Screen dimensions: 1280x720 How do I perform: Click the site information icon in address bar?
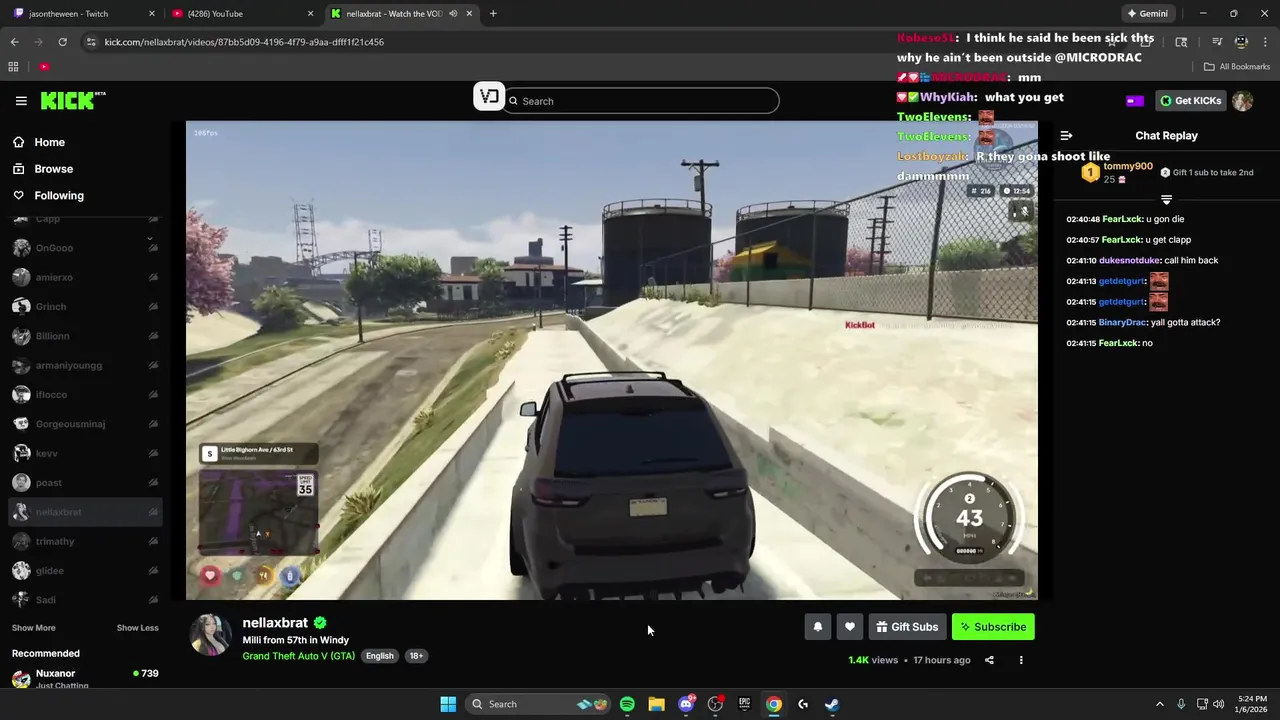[91, 42]
